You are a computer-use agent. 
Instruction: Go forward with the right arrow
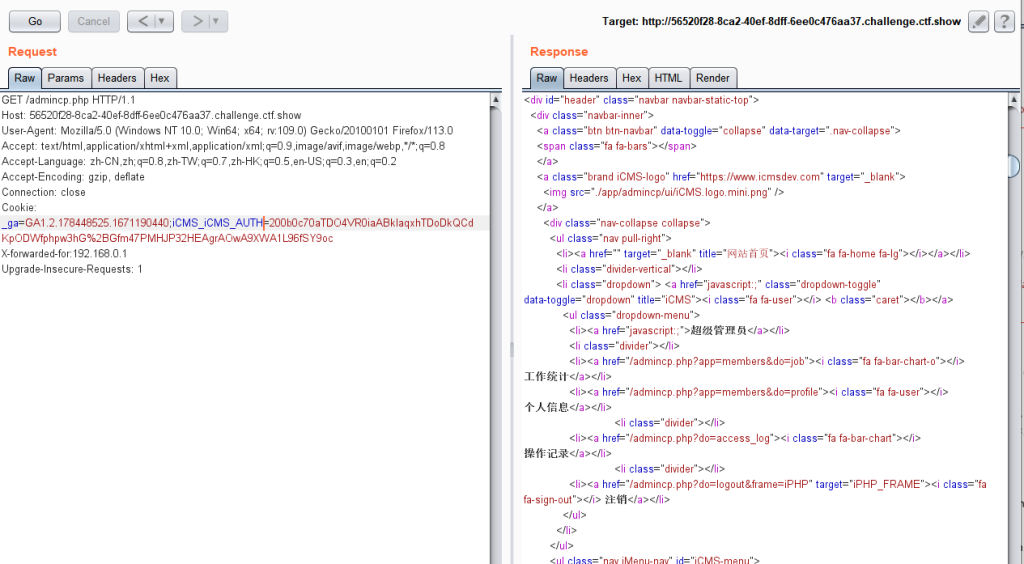(x=196, y=21)
